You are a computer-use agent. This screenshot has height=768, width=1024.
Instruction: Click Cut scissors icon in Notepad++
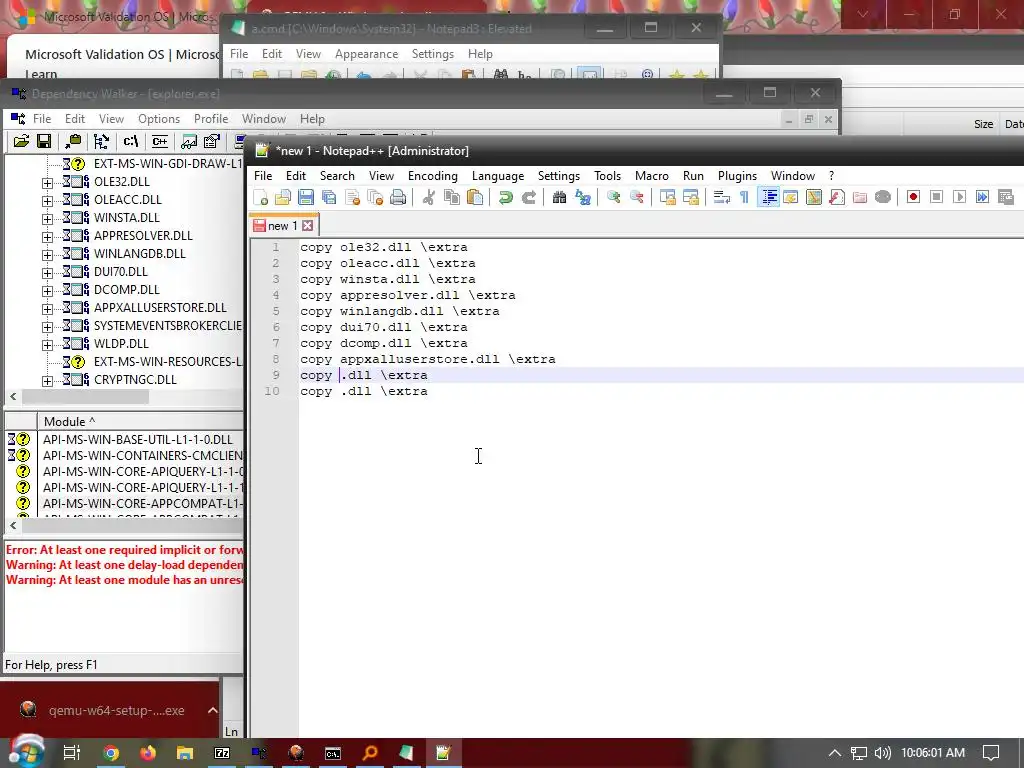pos(428,197)
